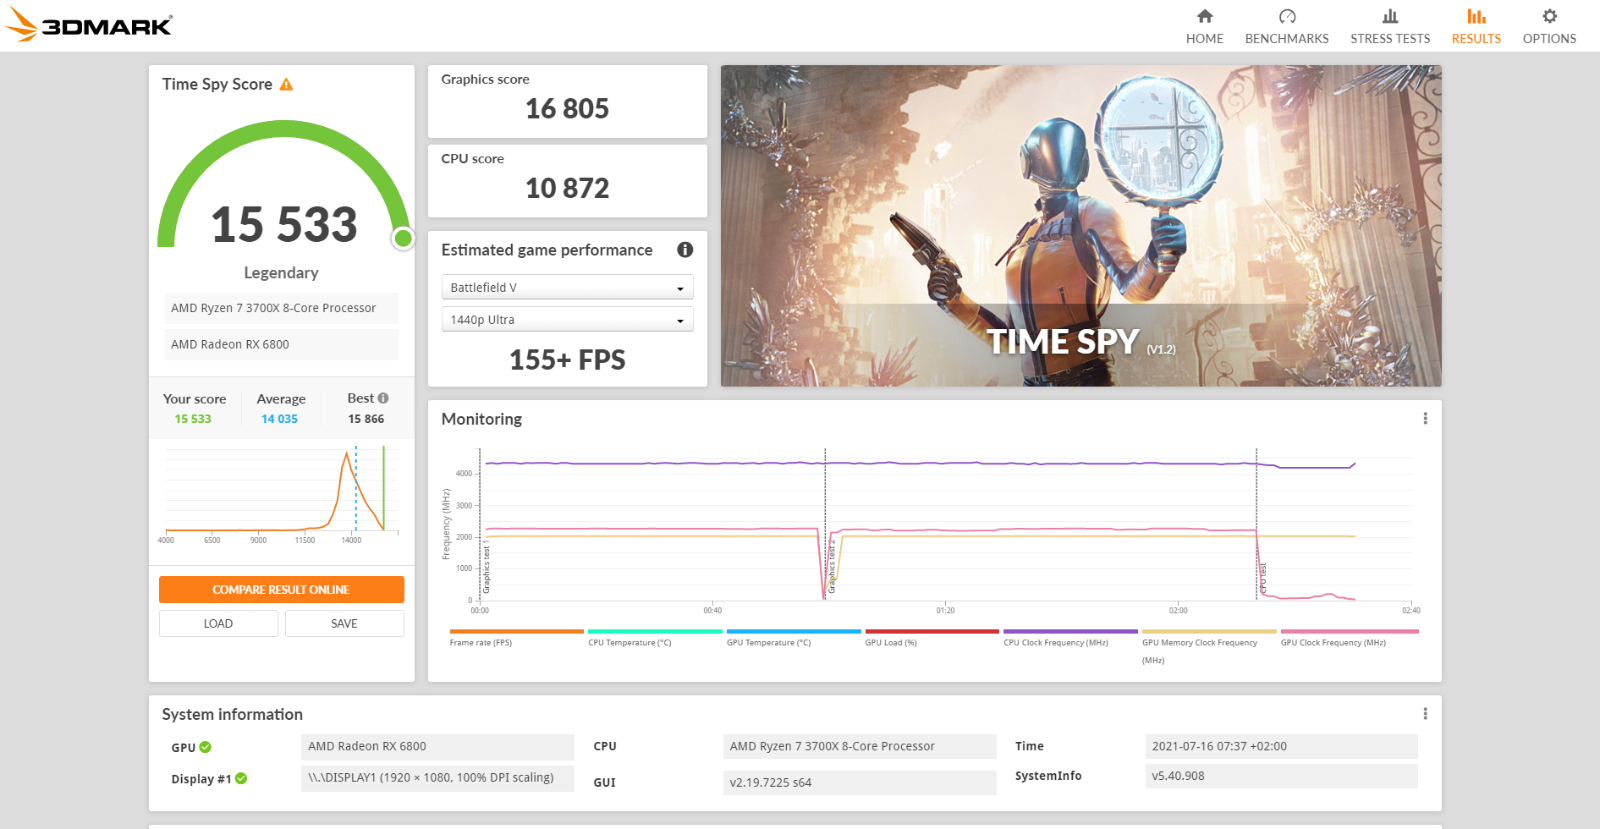1600x829 pixels.
Task: Toggle the GPU Temperature legend
Action: coord(793,639)
